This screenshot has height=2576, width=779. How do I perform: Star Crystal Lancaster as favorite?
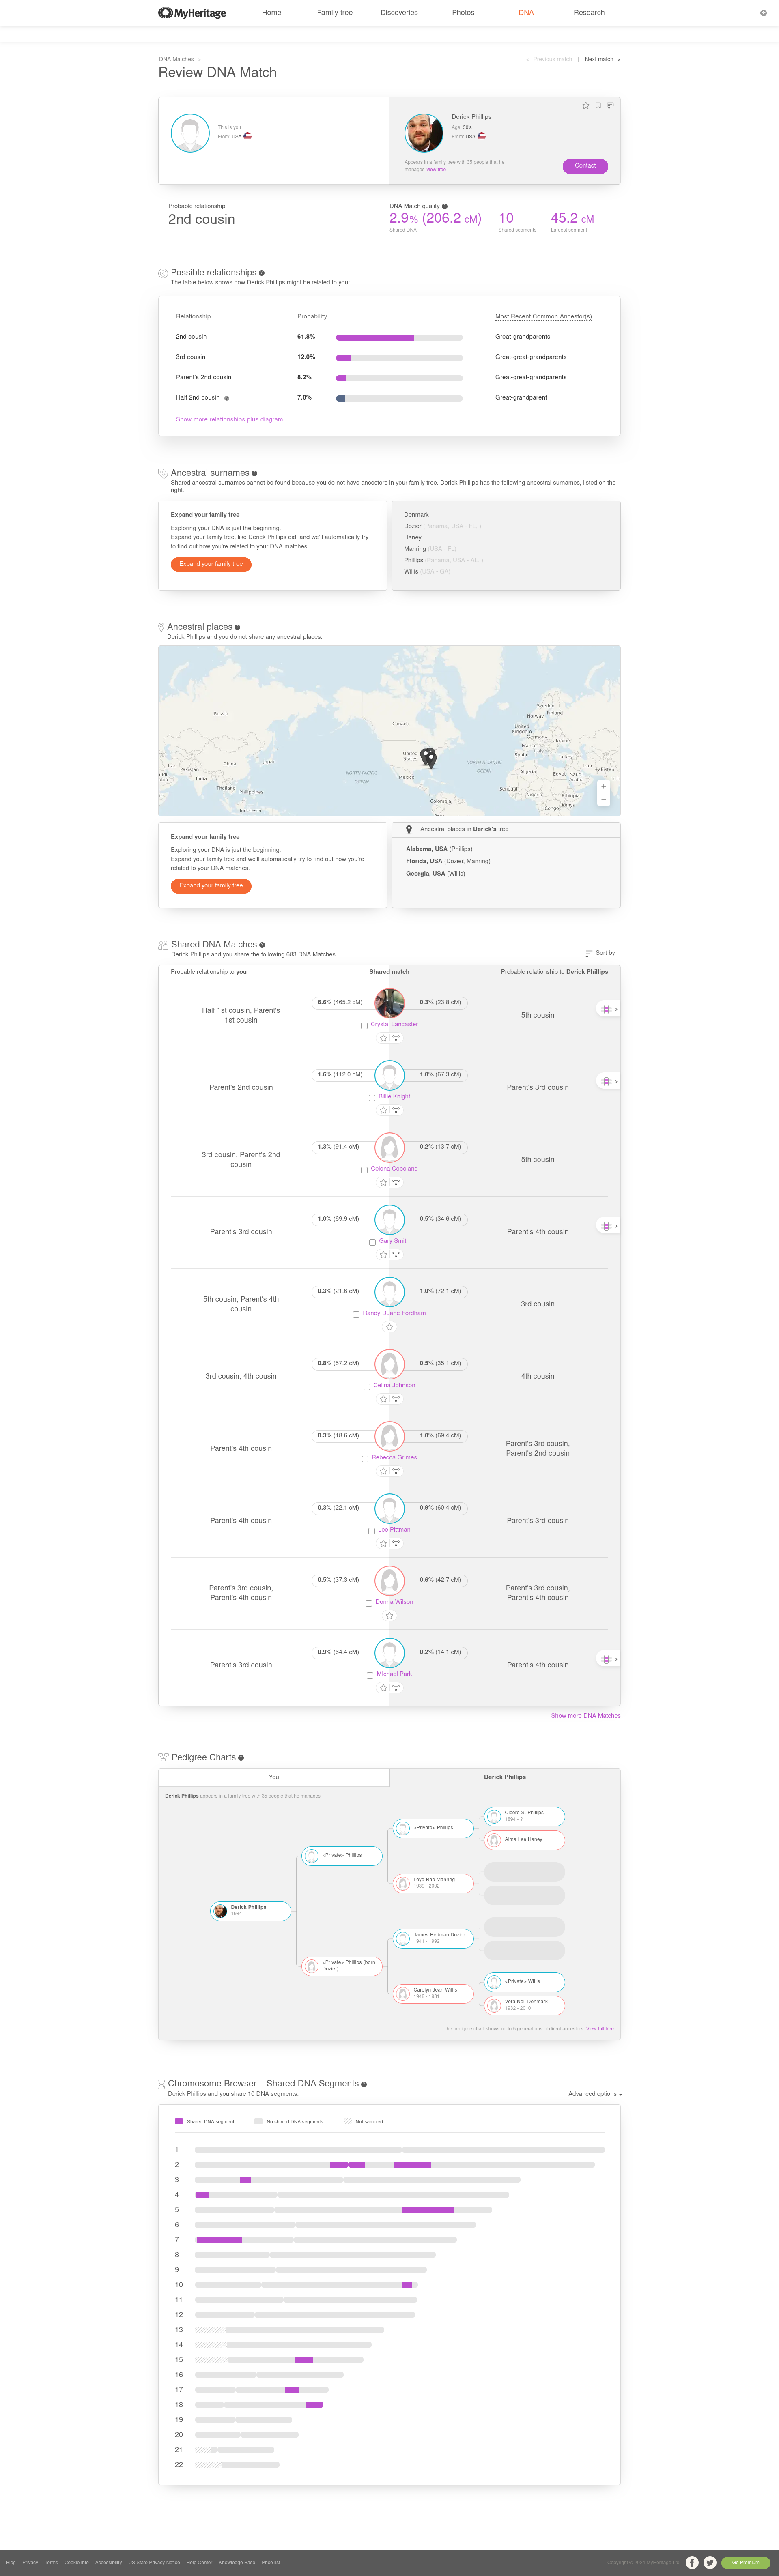click(x=383, y=1038)
